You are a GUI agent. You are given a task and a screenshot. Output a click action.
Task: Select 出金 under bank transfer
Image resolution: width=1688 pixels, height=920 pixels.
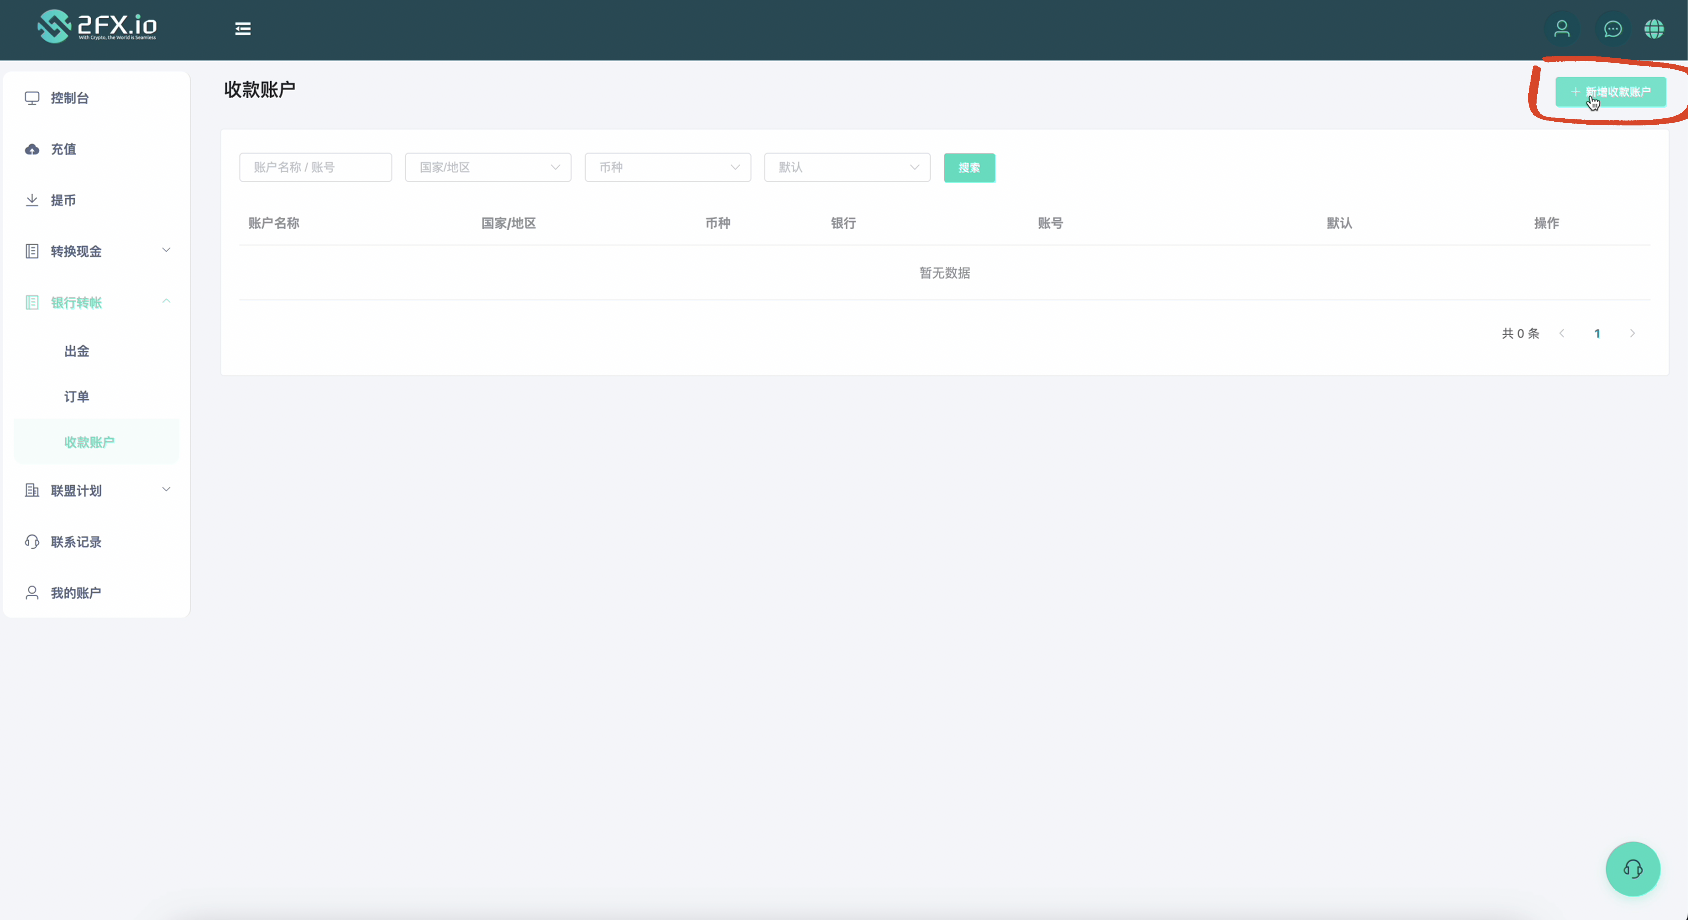(x=77, y=351)
